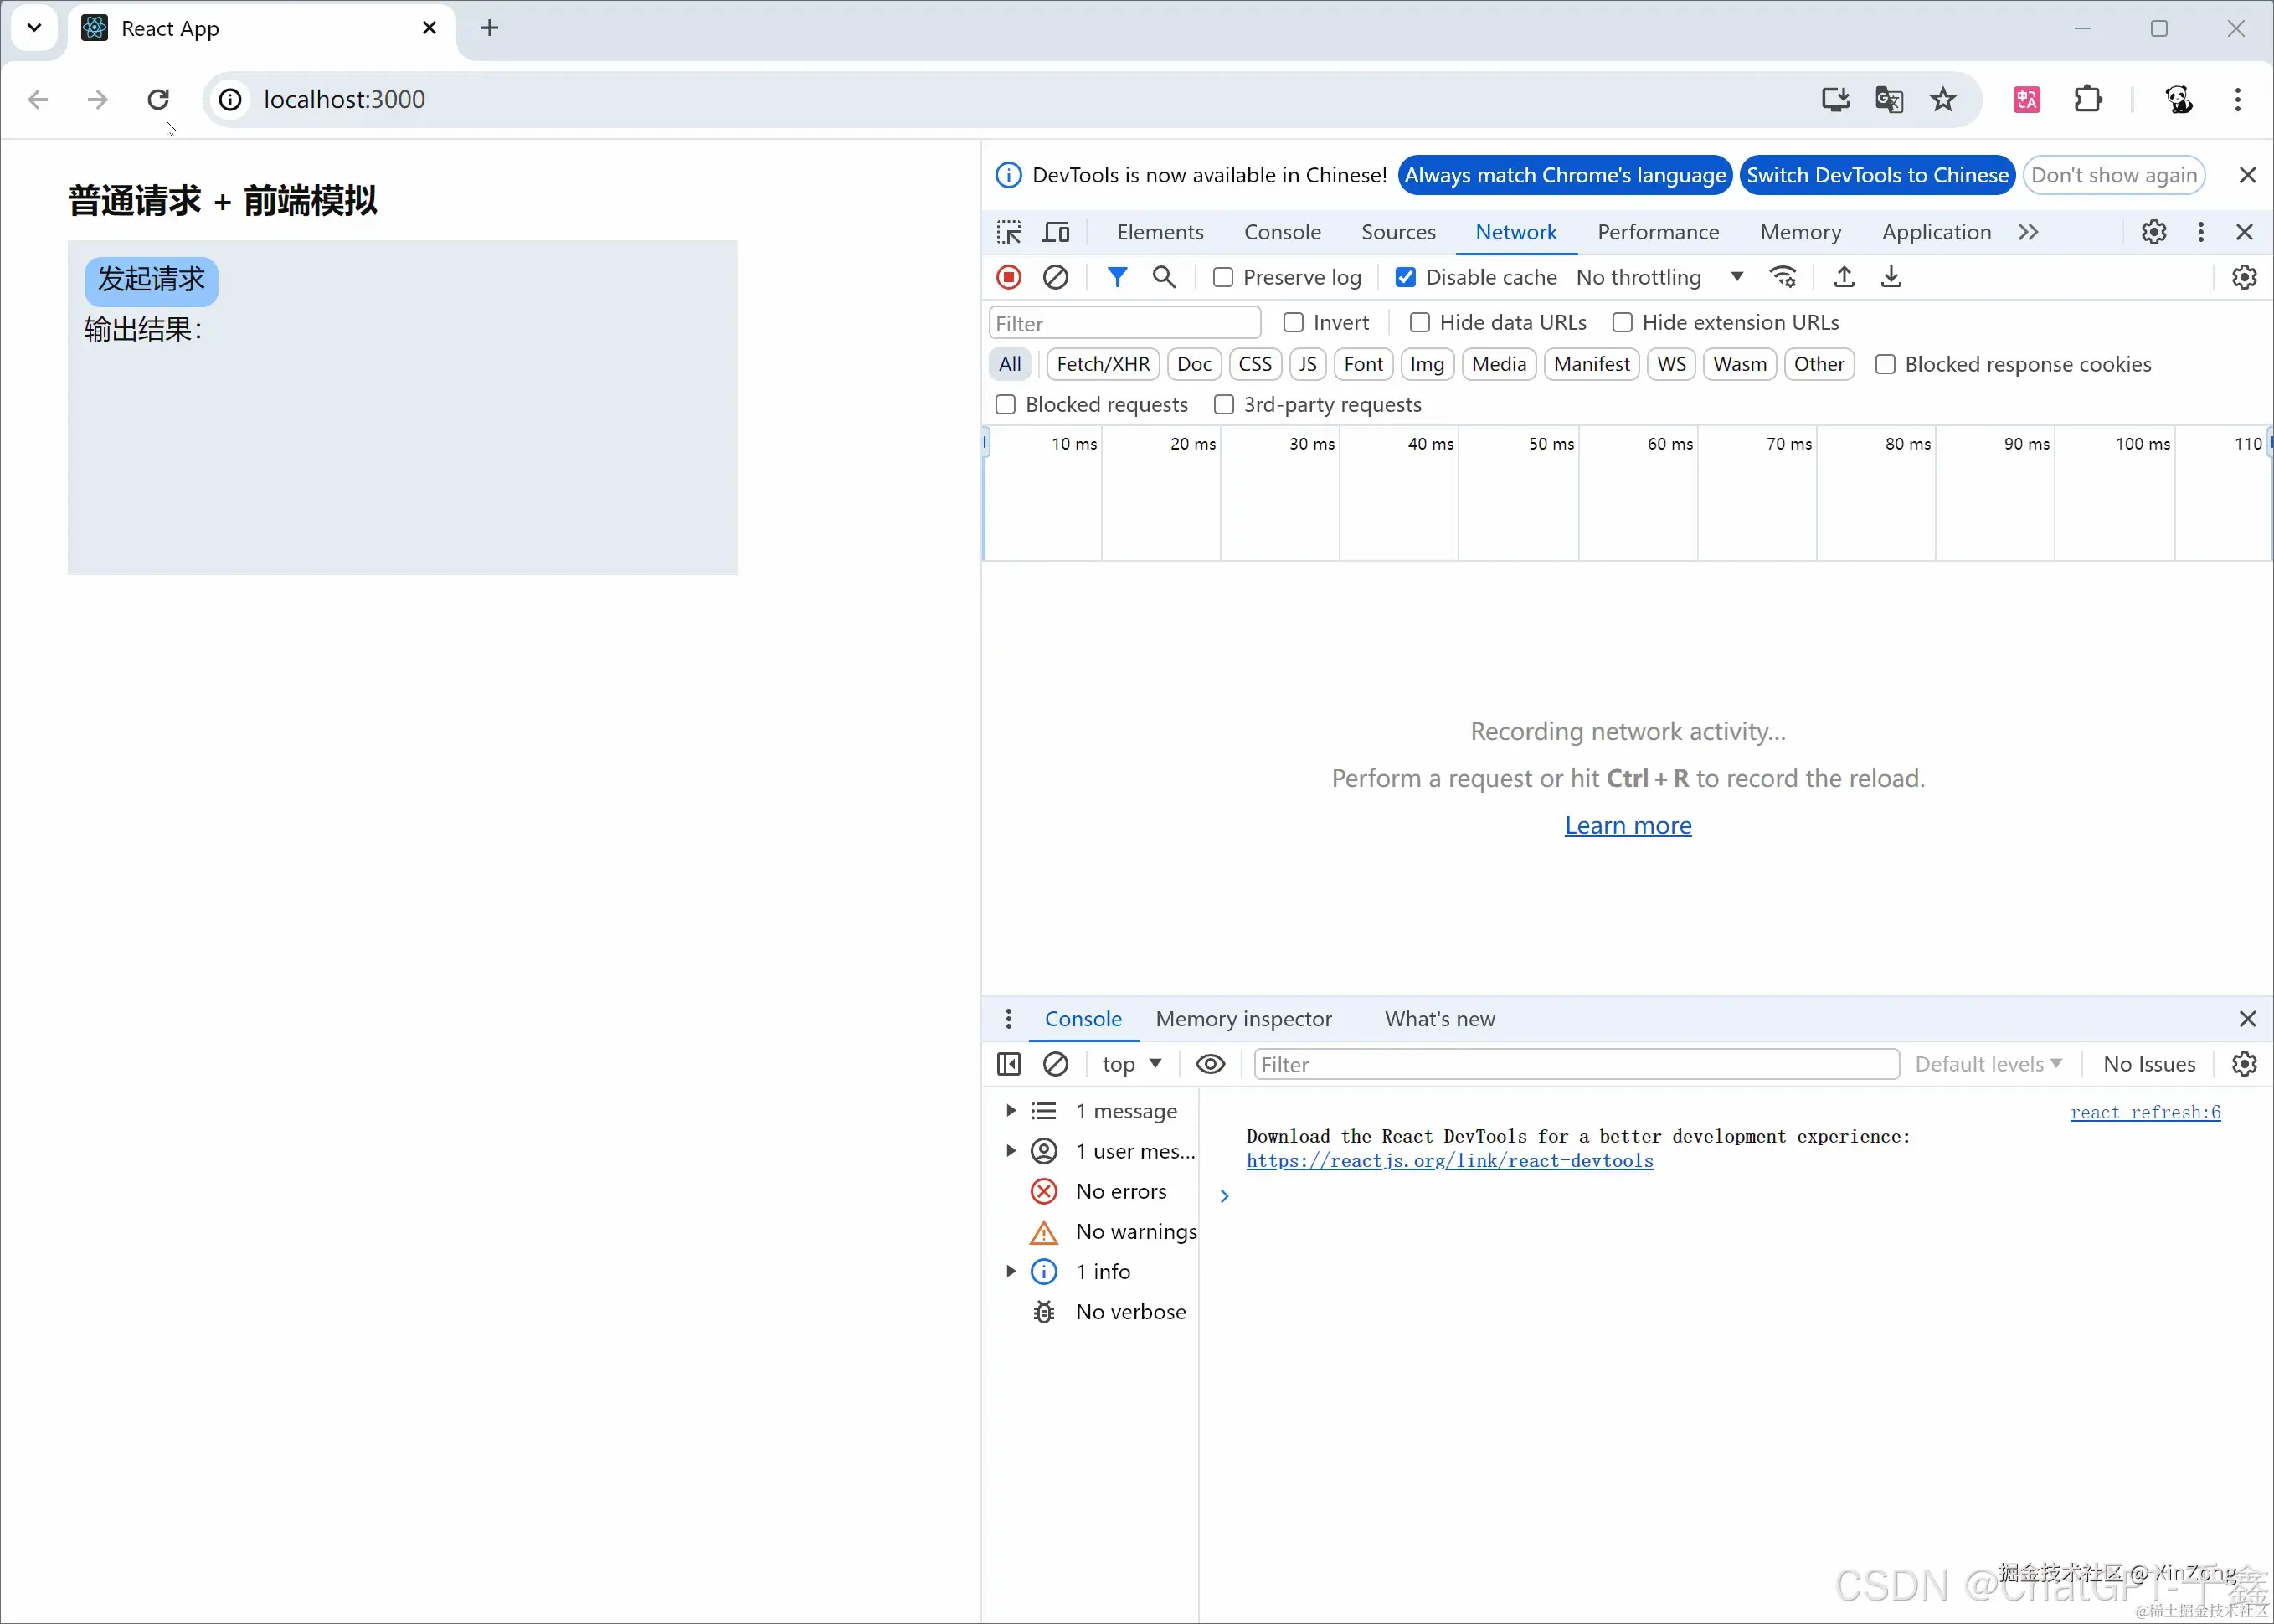
Task: Clear the network log
Action: tap(1055, 277)
